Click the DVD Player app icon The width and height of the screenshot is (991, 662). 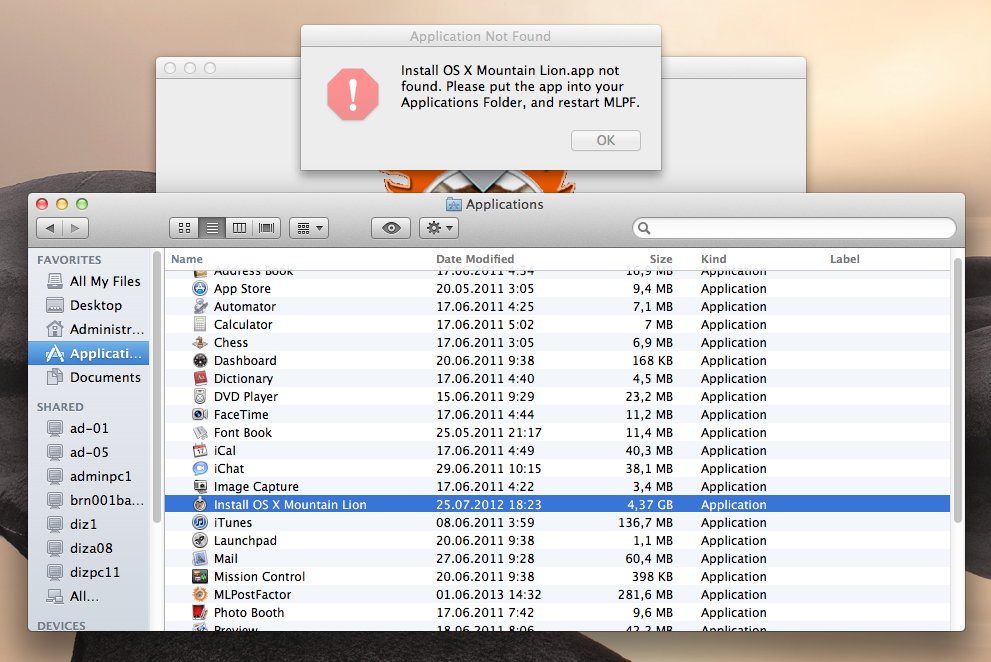point(200,396)
